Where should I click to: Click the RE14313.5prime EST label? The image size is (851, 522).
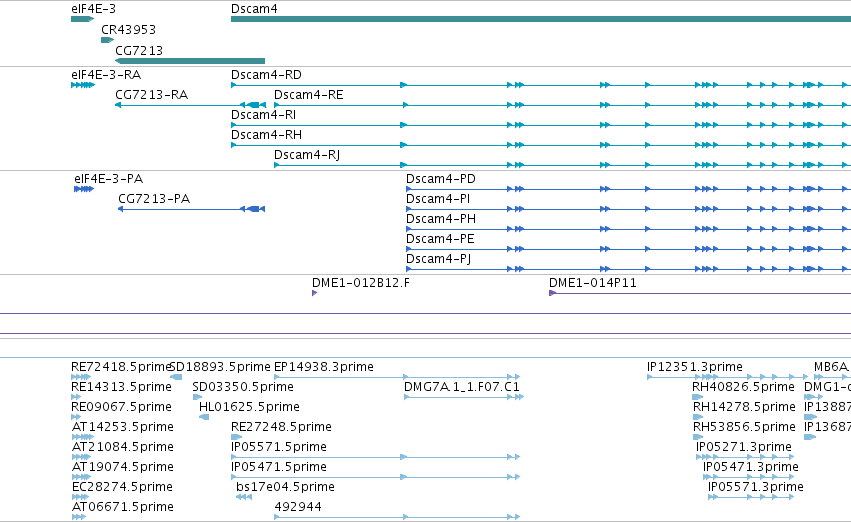[x=122, y=387]
